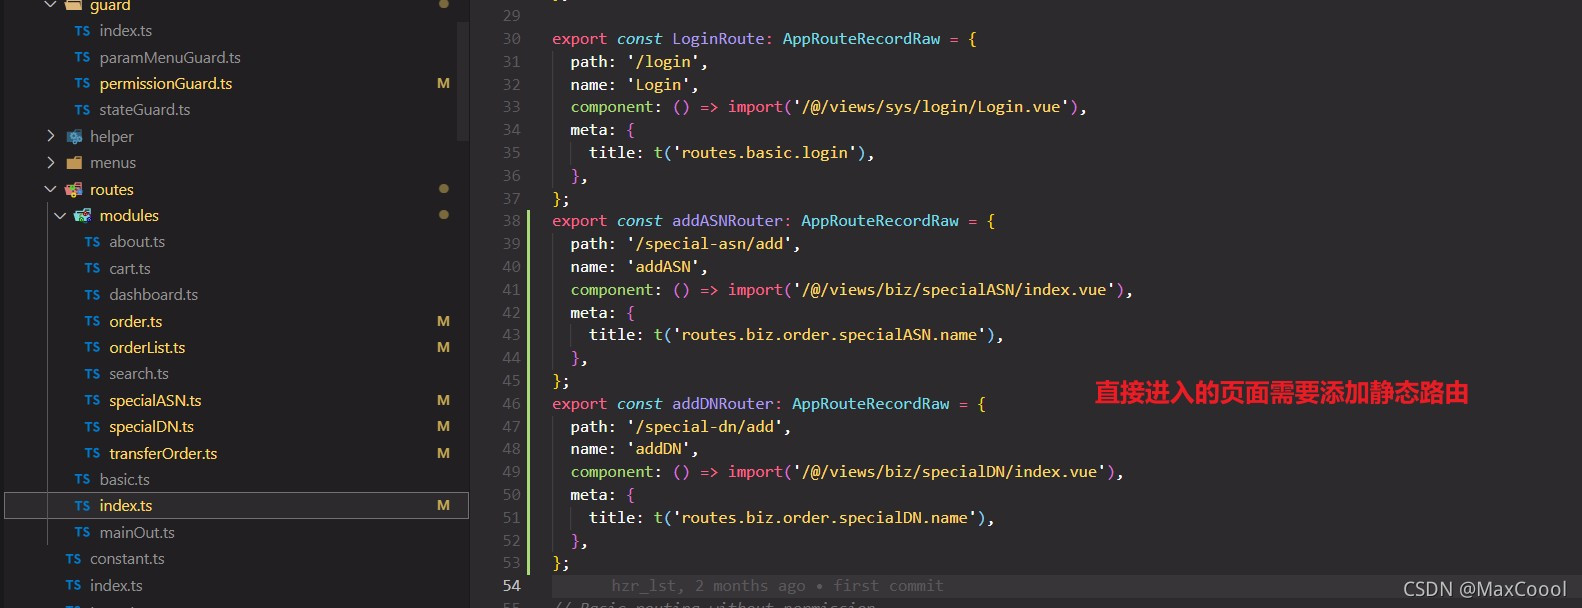Screen dimensions: 1582x608
Task: Open basic.ts file
Action: pos(125,479)
